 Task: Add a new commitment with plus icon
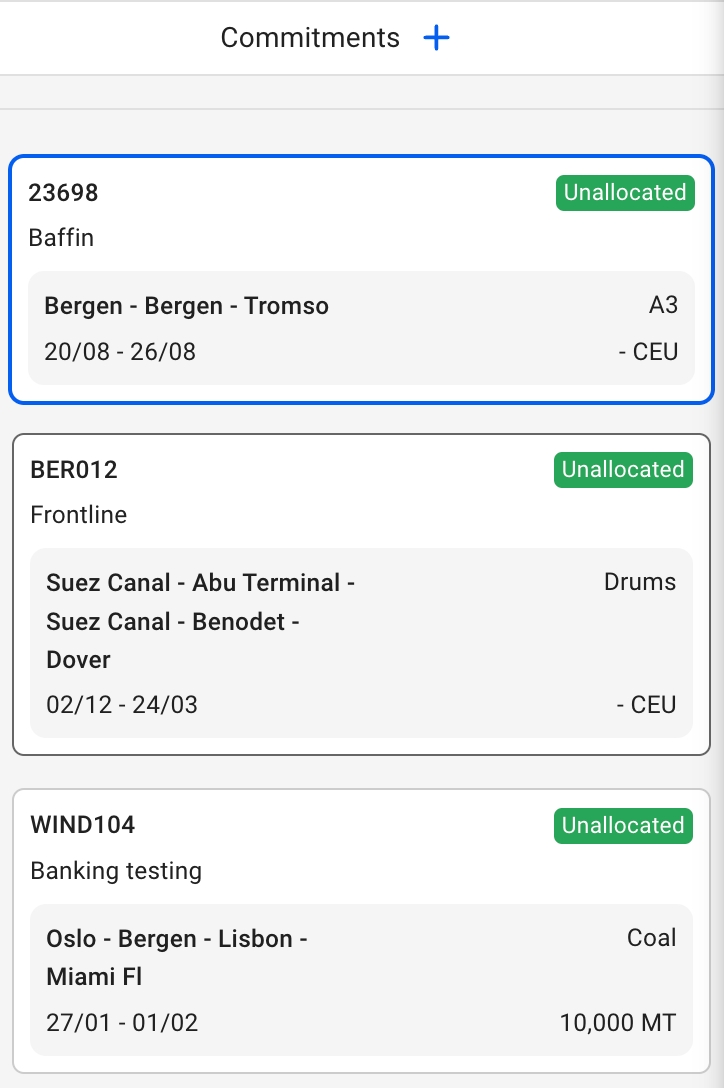point(437,38)
